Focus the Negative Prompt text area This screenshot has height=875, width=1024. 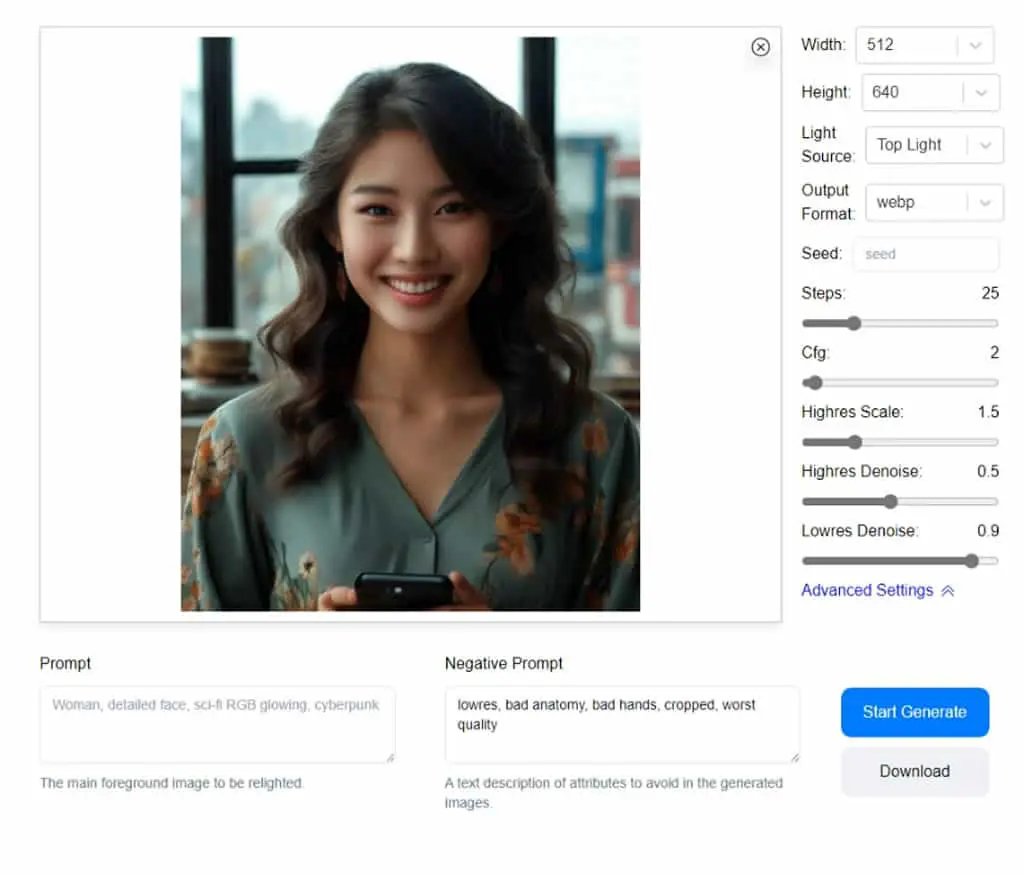click(622, 725)
